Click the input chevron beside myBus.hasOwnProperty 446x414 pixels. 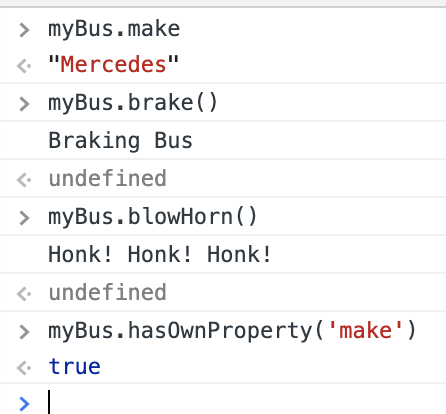coord(24,332)
